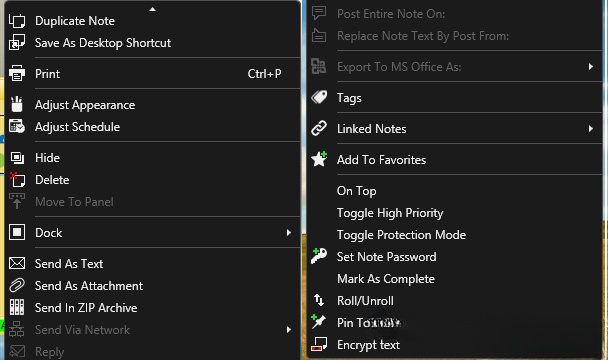Screen dimensions: 608x360
Task: Click the Adjust Schedule calendar icon
Action: point(17,127)
